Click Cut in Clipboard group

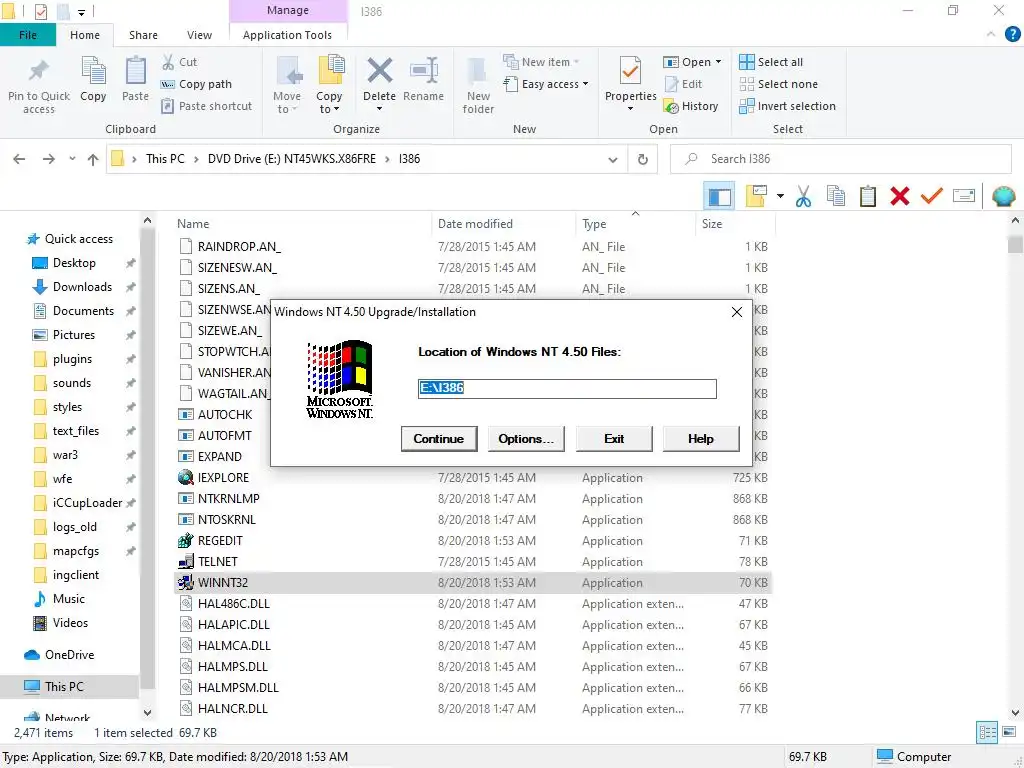[179, 62]
